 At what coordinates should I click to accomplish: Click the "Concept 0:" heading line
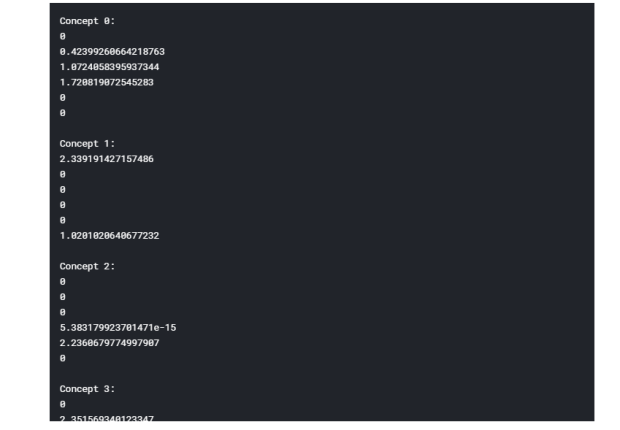coord(86,20)
